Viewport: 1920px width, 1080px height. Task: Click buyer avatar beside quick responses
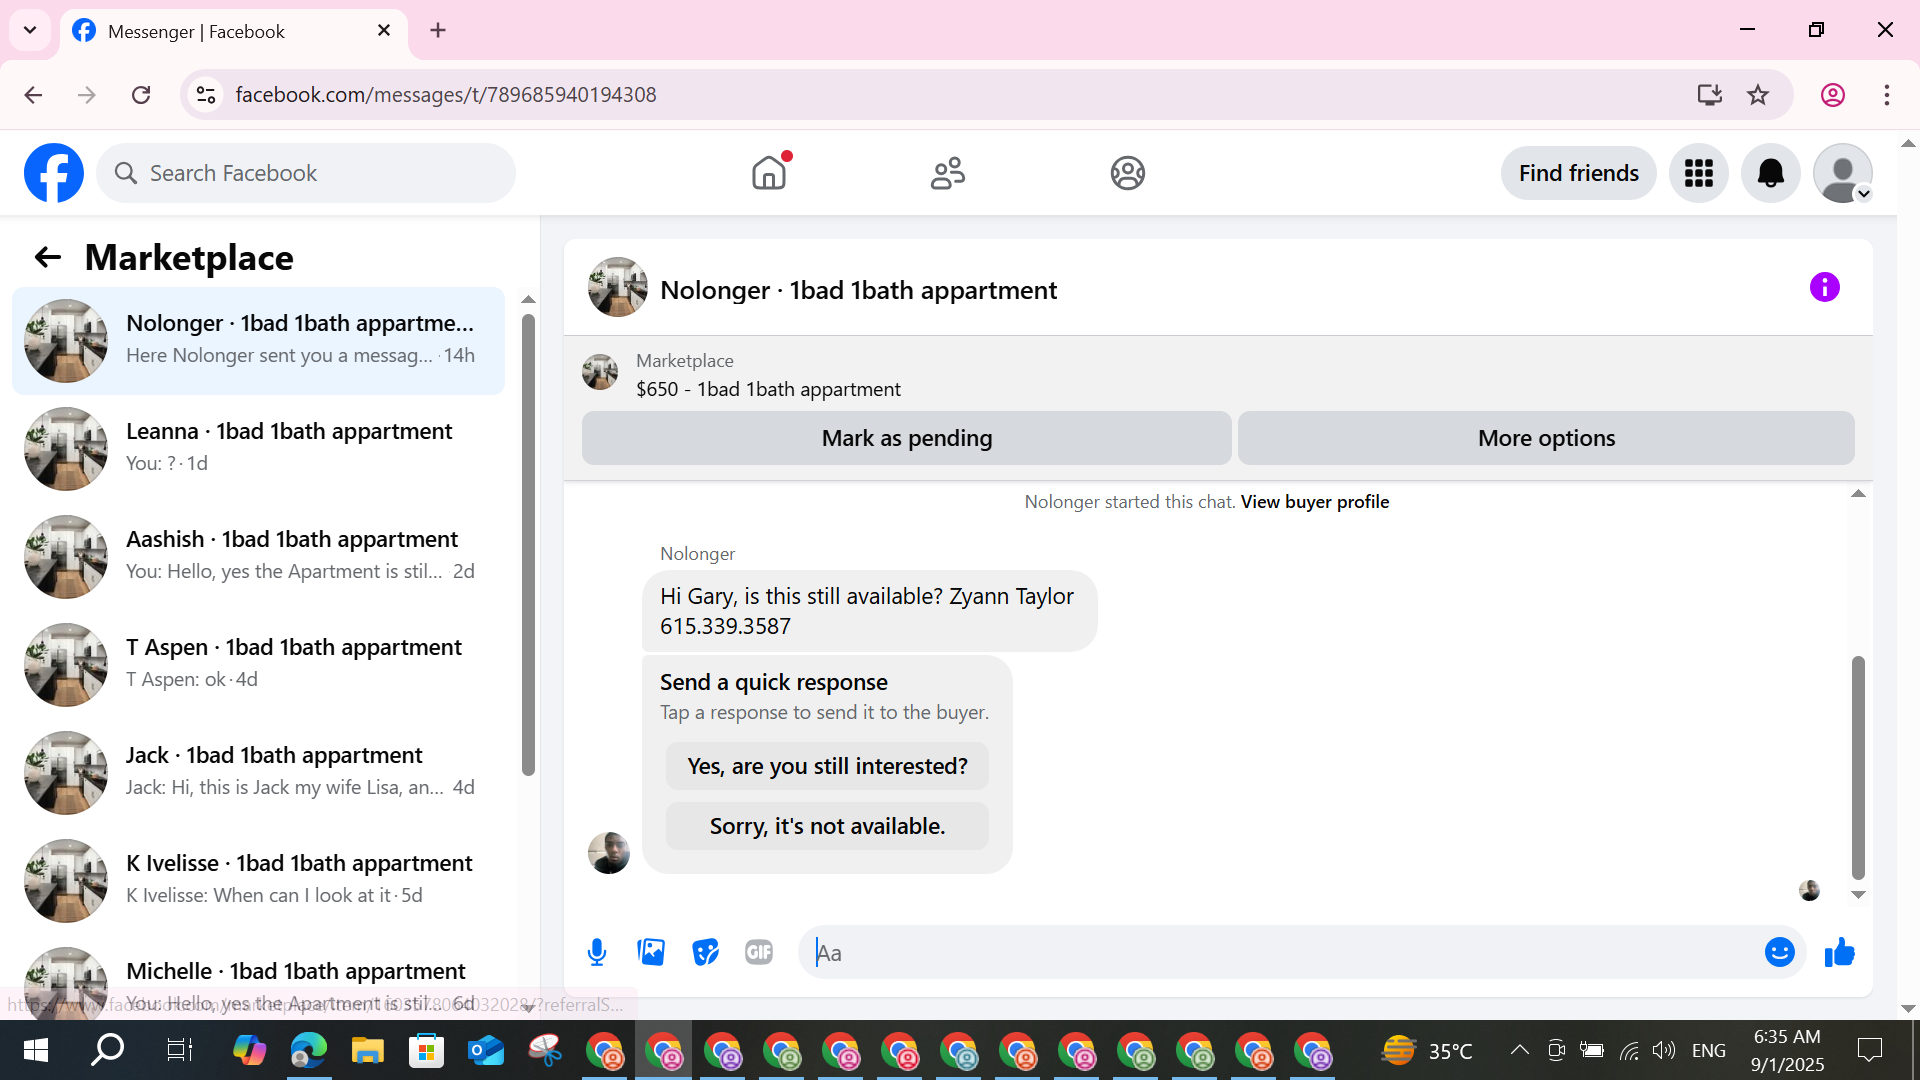point(608,853)
